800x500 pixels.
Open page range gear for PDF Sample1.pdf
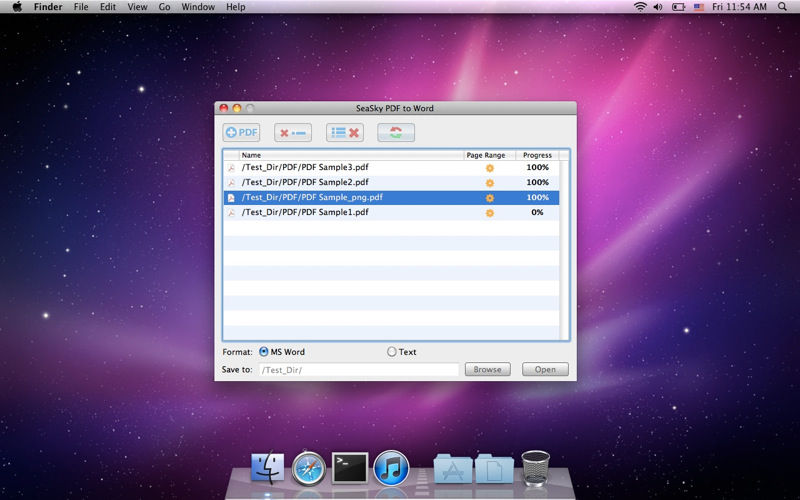click(x=490, y=213)
